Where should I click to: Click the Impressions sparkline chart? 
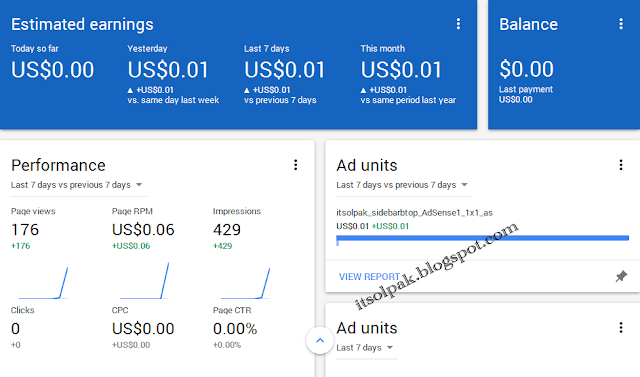[245, 283]
